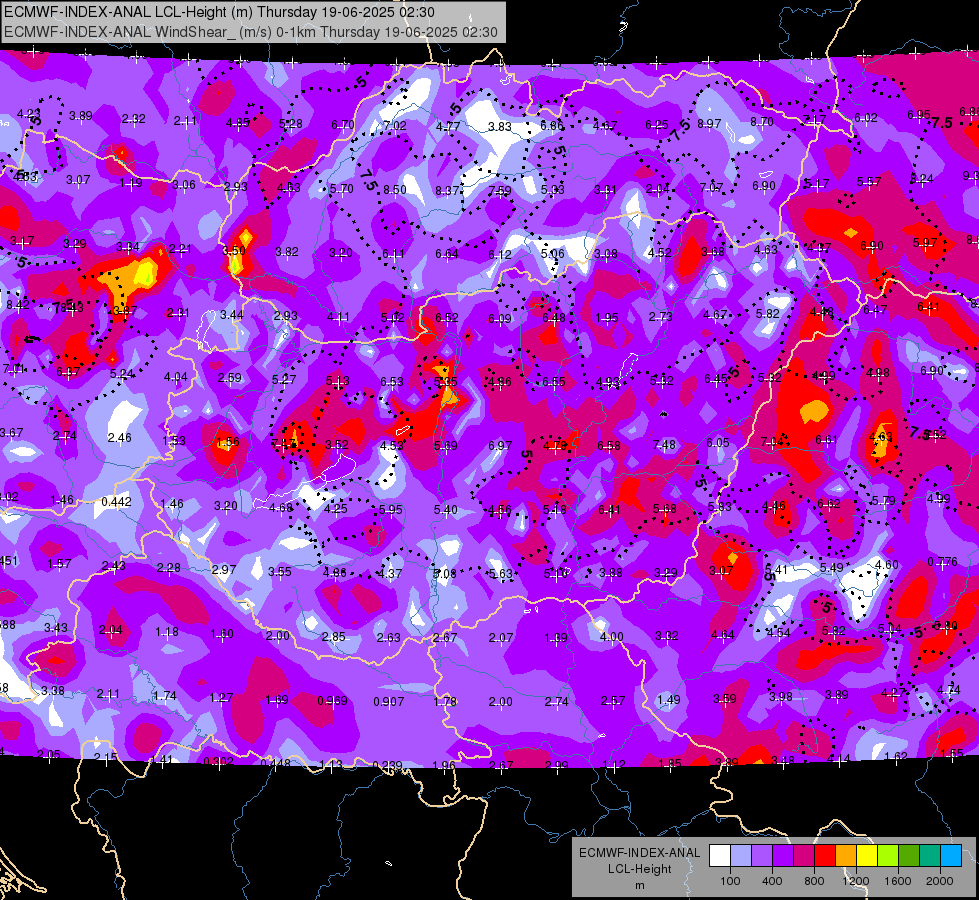Click the white swatch in the LCL-Height legend
The width and height of the screenshot is (979, 900).
tap(720, 855)
